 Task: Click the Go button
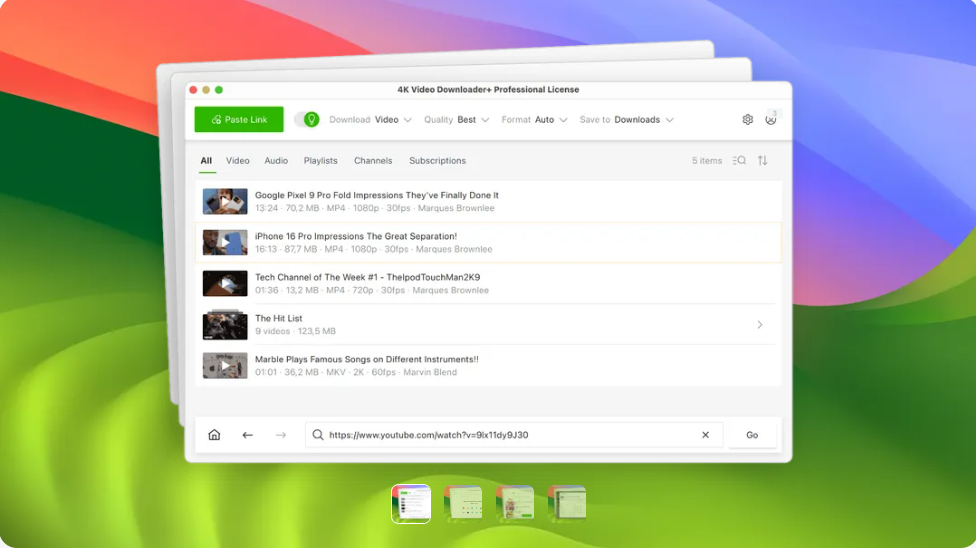coord(752,435)
